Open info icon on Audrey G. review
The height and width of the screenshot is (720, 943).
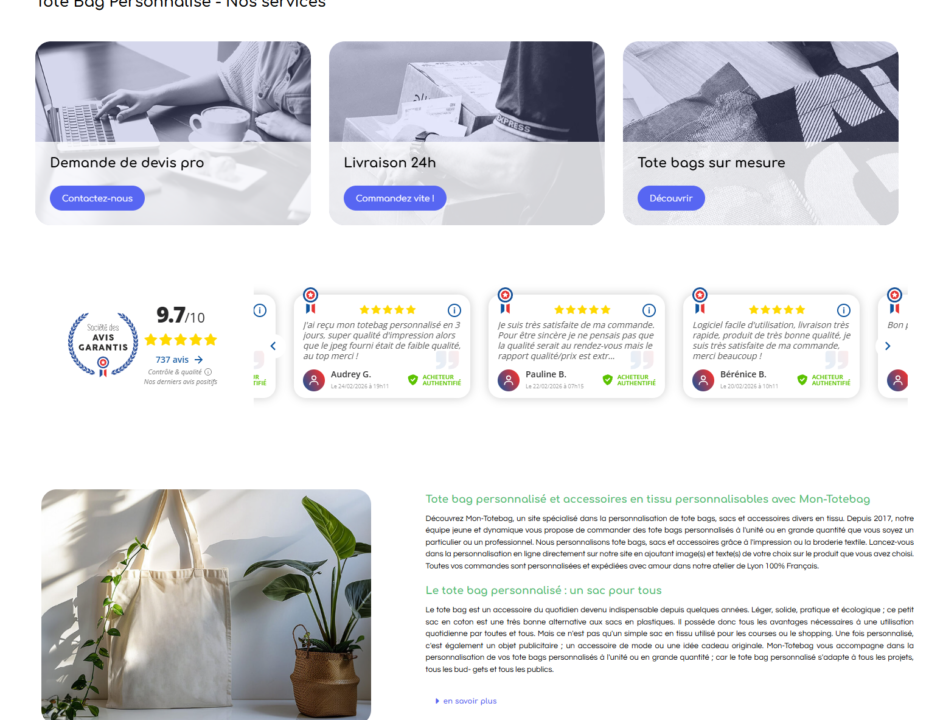[x=454, y=310]
